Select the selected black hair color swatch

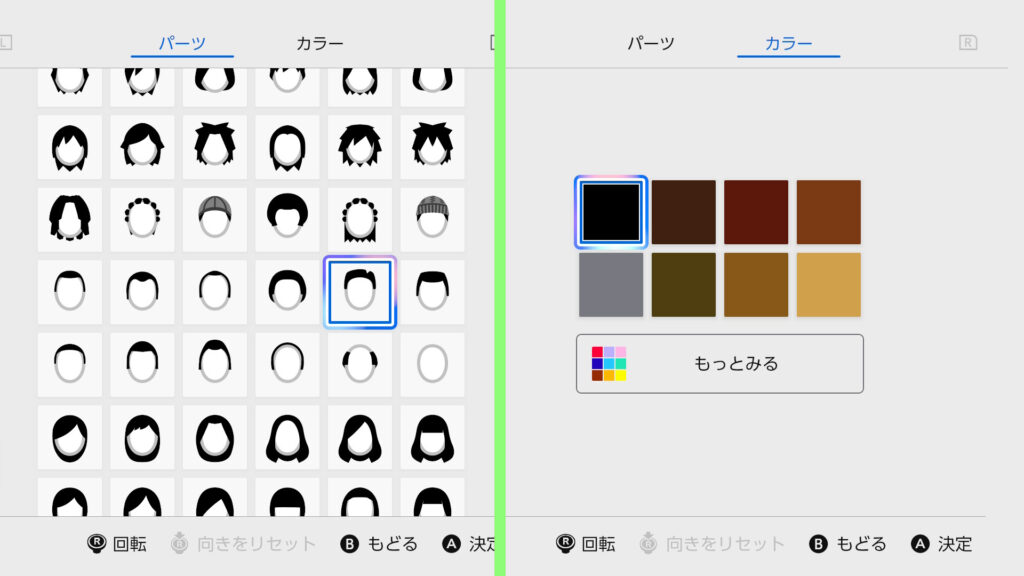[611, 212]
